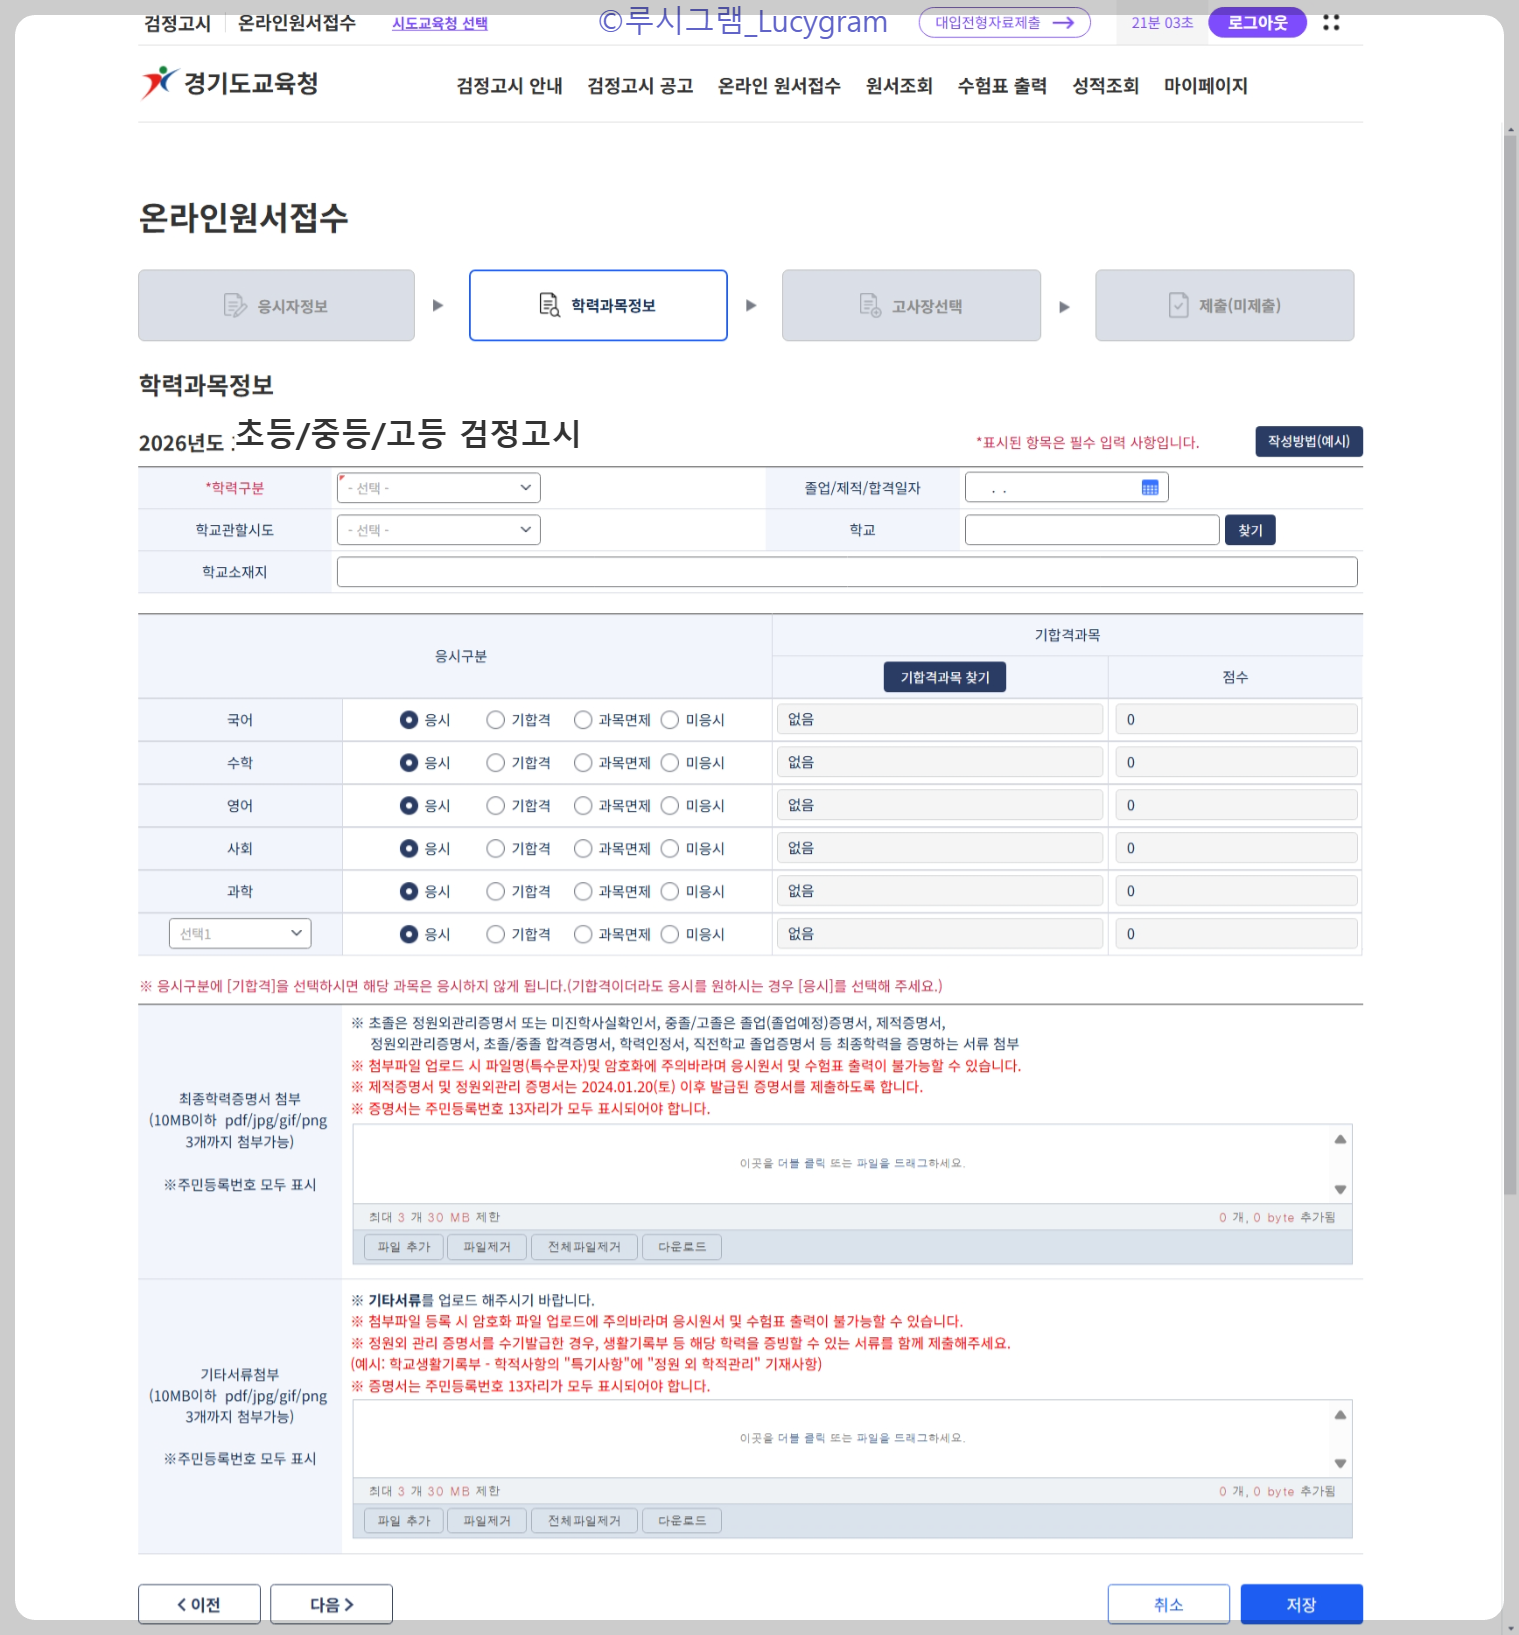Click 다운로드 under 기타서류첨부
This screenshot has height=1635, width=1519.
[x=682, y=1521]
